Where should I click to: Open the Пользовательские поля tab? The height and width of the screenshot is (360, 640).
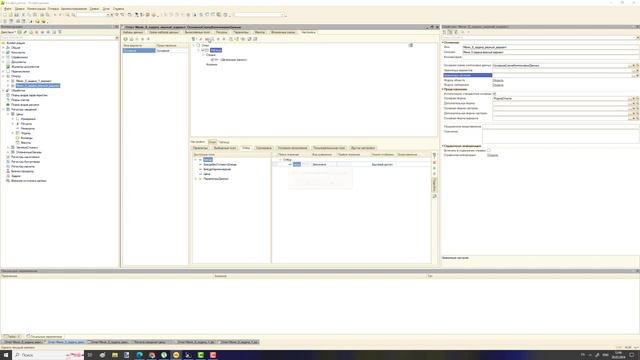coord(329,148)
